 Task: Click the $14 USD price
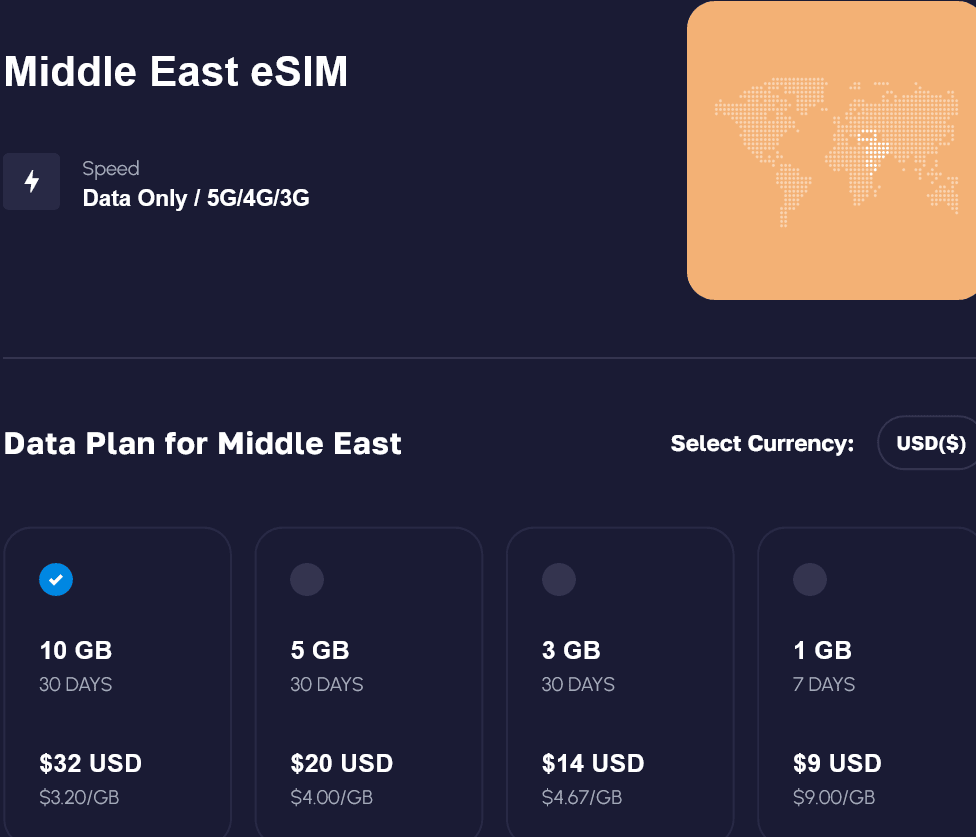click(593, 764)
